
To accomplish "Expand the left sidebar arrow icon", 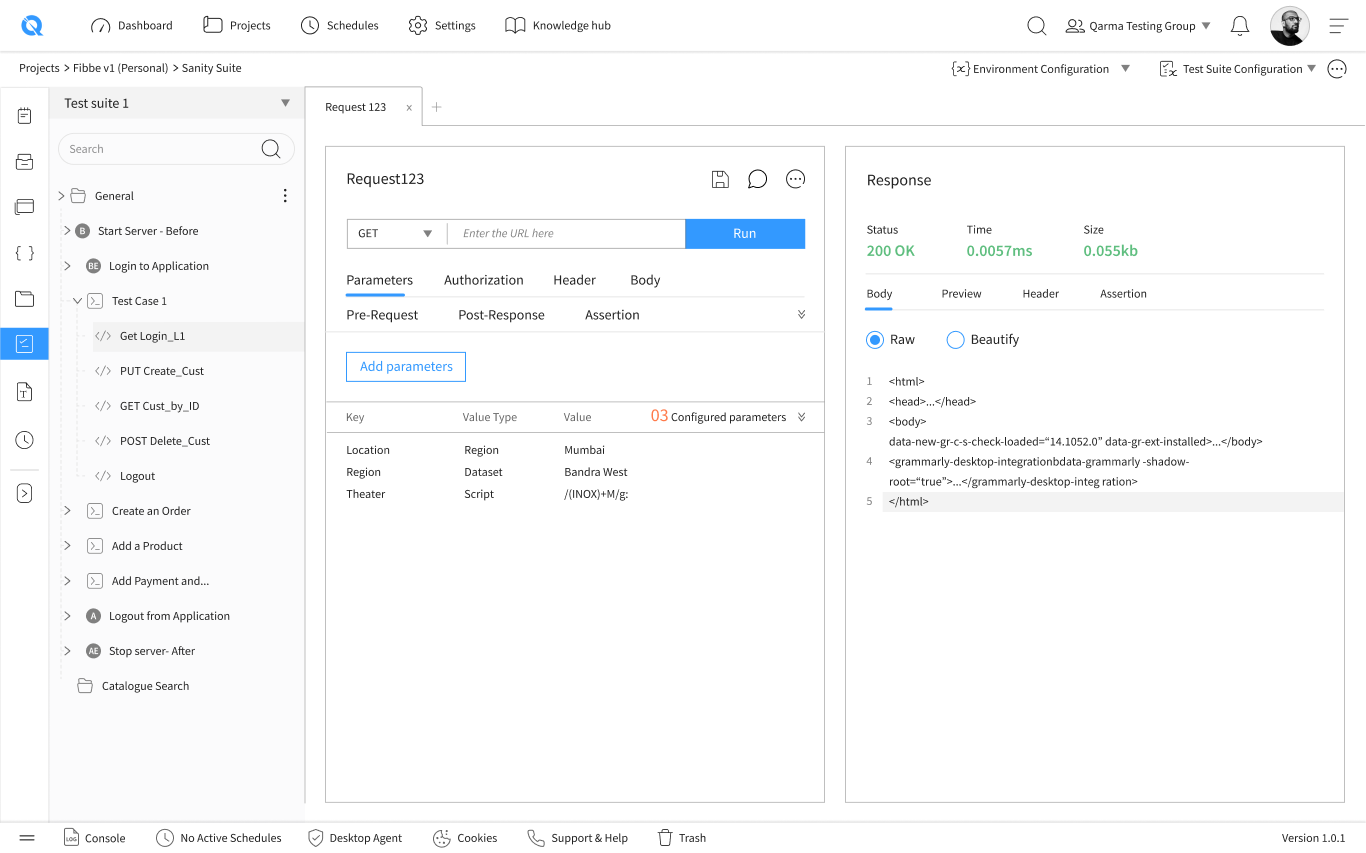I will pyautogui.click(x=24, y=493).
